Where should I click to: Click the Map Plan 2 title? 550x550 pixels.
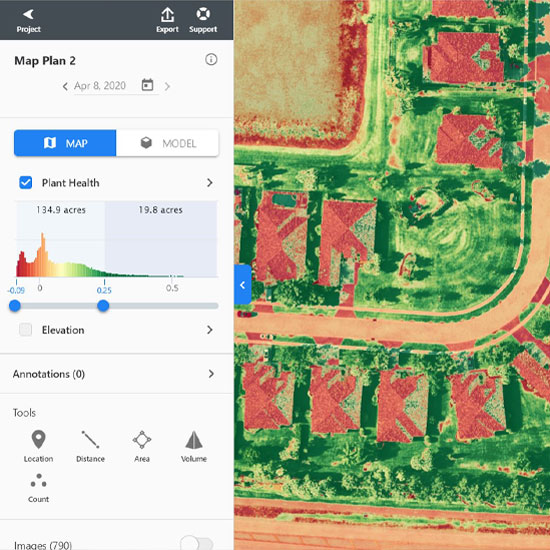coord(45,61)
